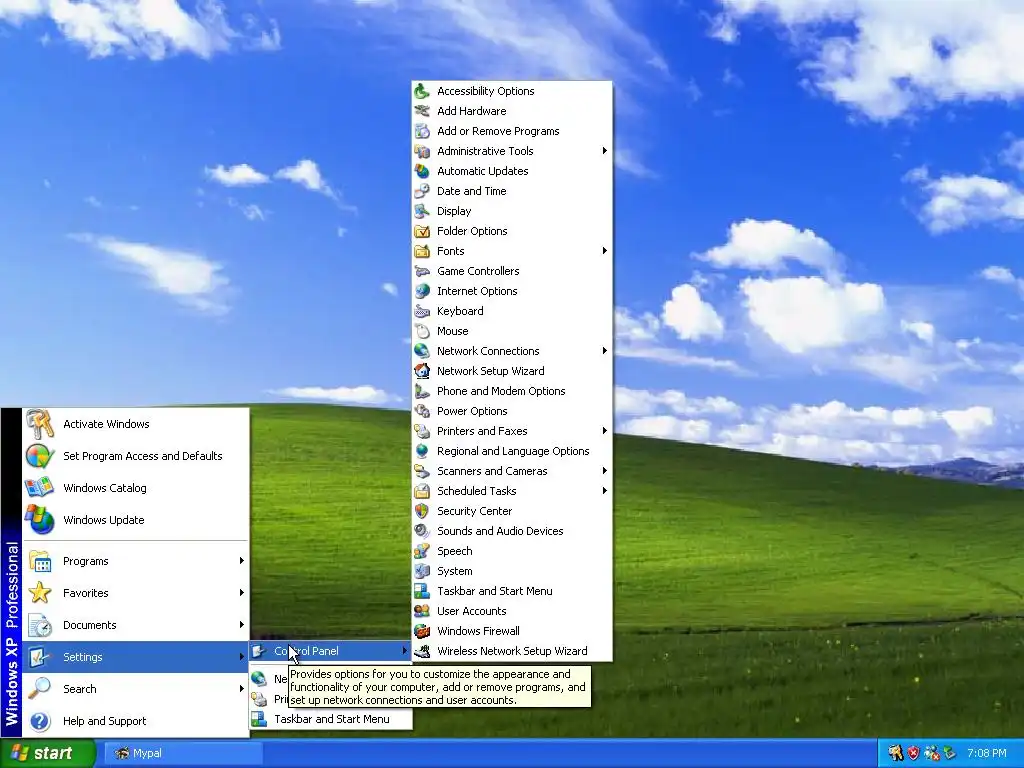Screen dimensions: 1024x768
Task: Expand the Fonts submenu arrow
Action: click(605, 251)
